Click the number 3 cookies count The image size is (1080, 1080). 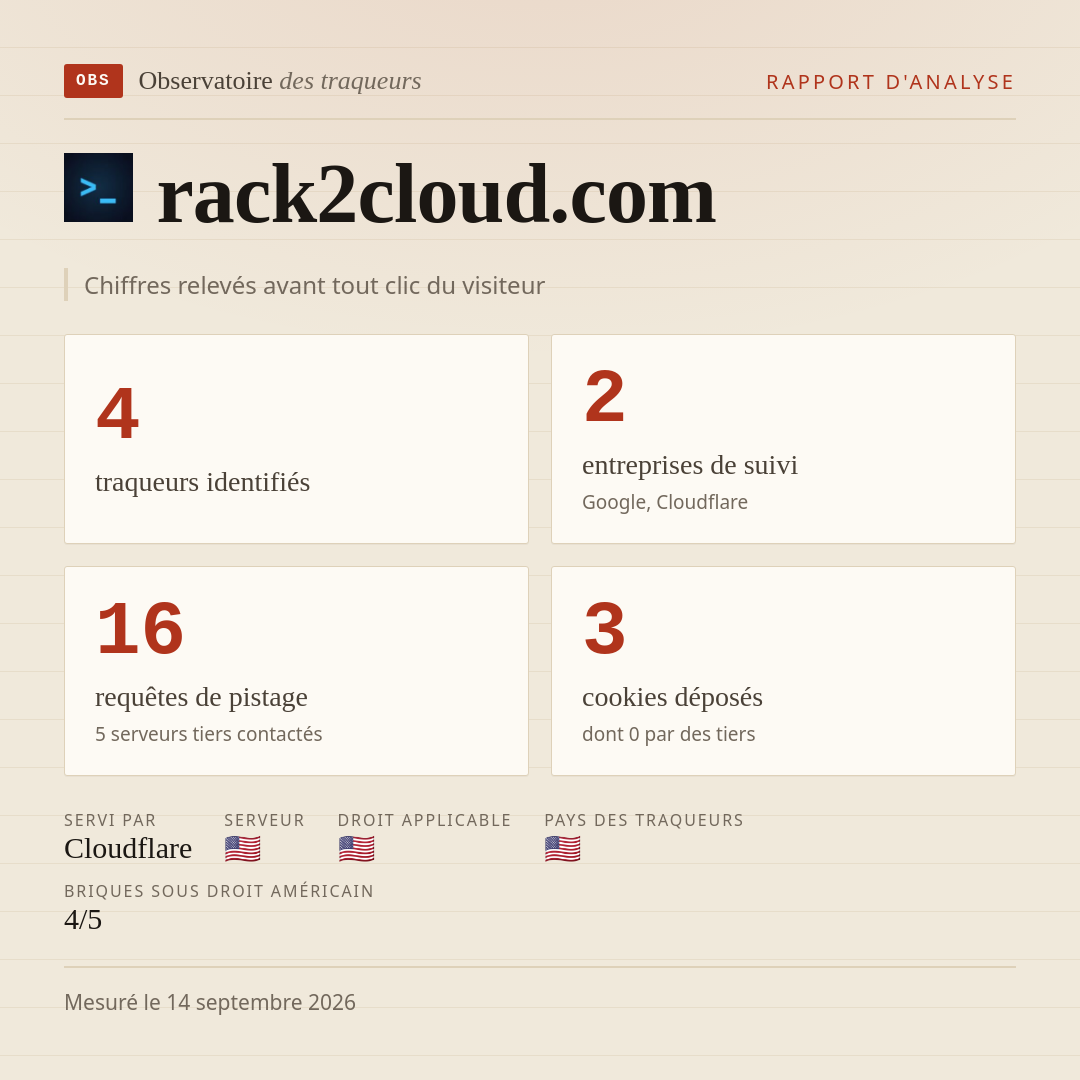(605, 629)
